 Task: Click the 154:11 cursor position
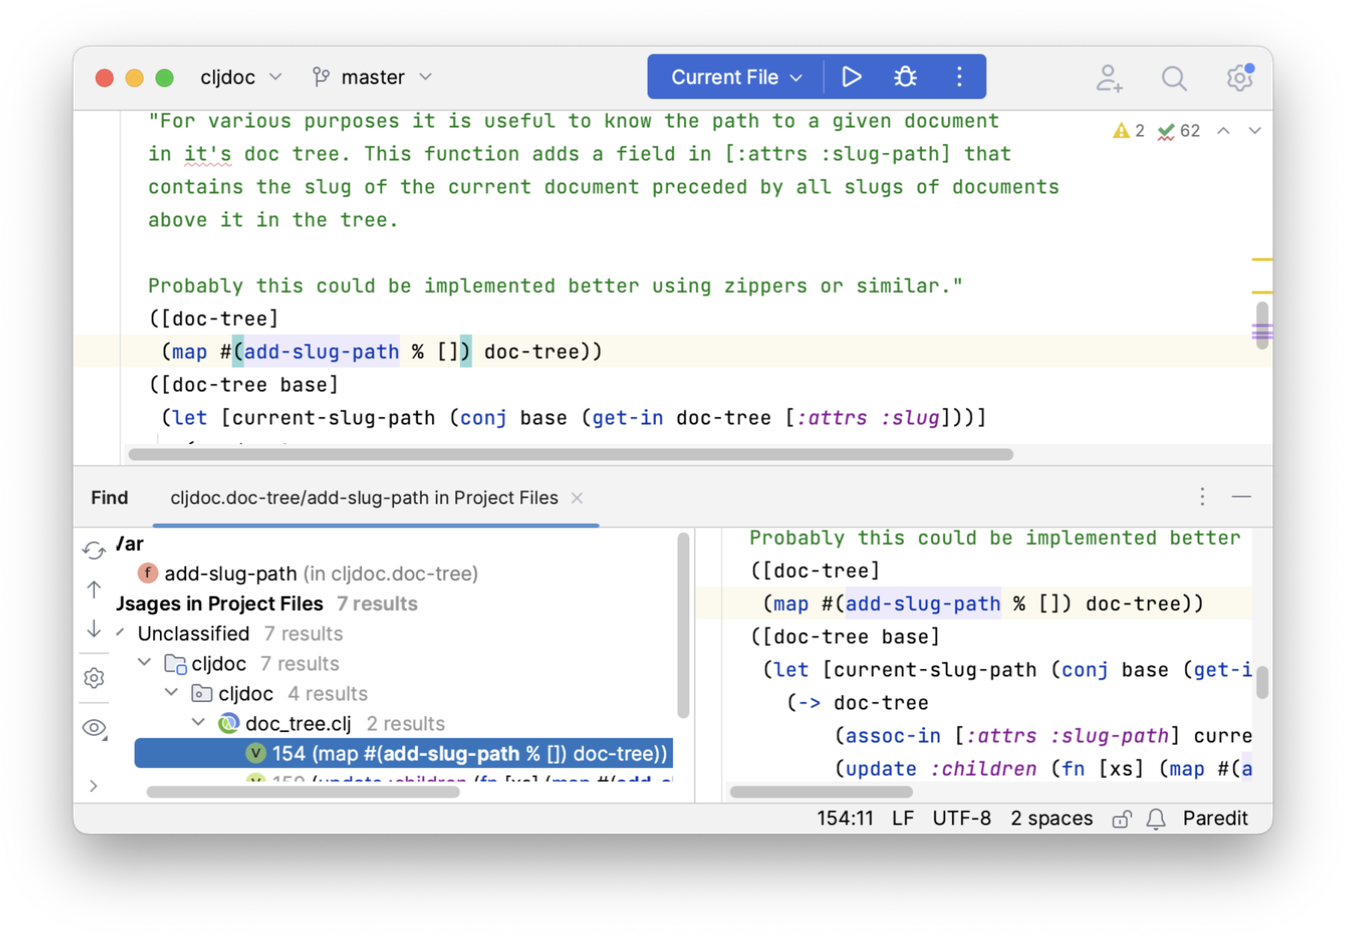(845, 818)
